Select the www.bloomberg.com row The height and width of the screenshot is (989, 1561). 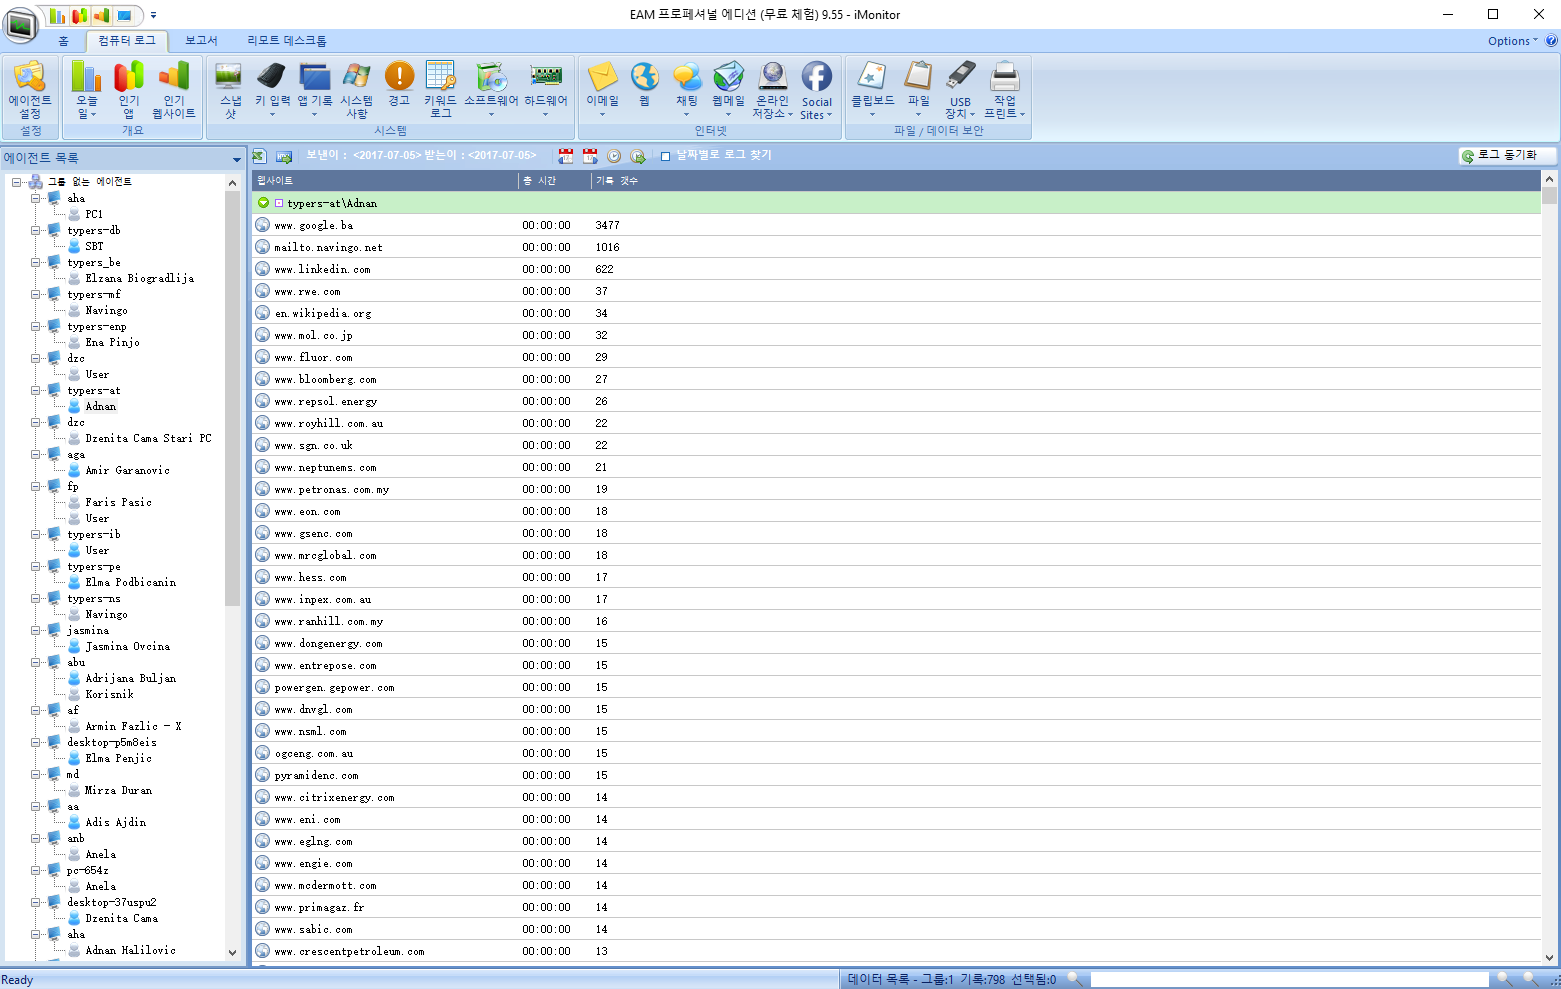896,379
